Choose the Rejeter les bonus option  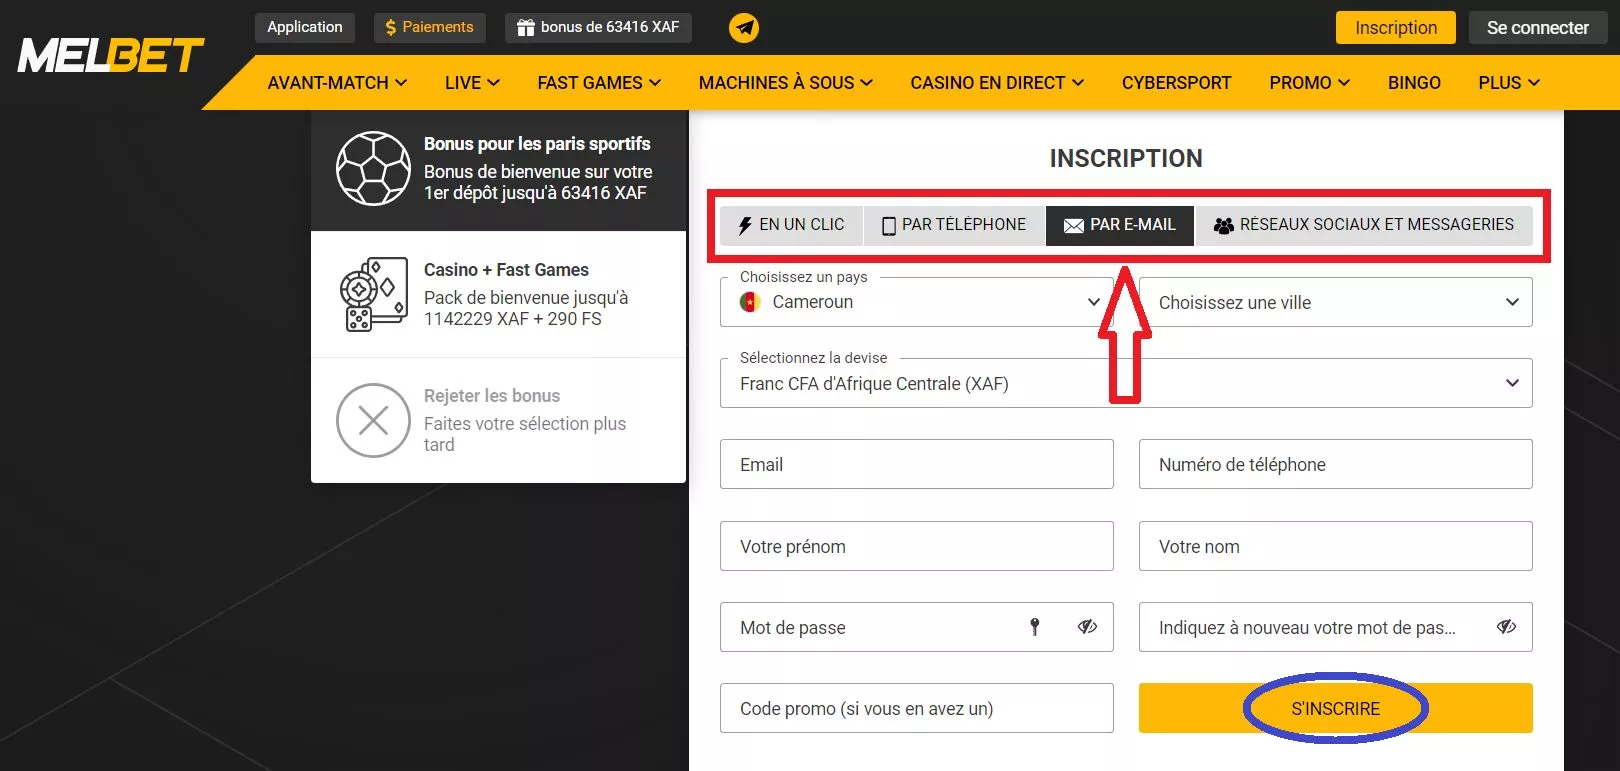pos(498,420)
